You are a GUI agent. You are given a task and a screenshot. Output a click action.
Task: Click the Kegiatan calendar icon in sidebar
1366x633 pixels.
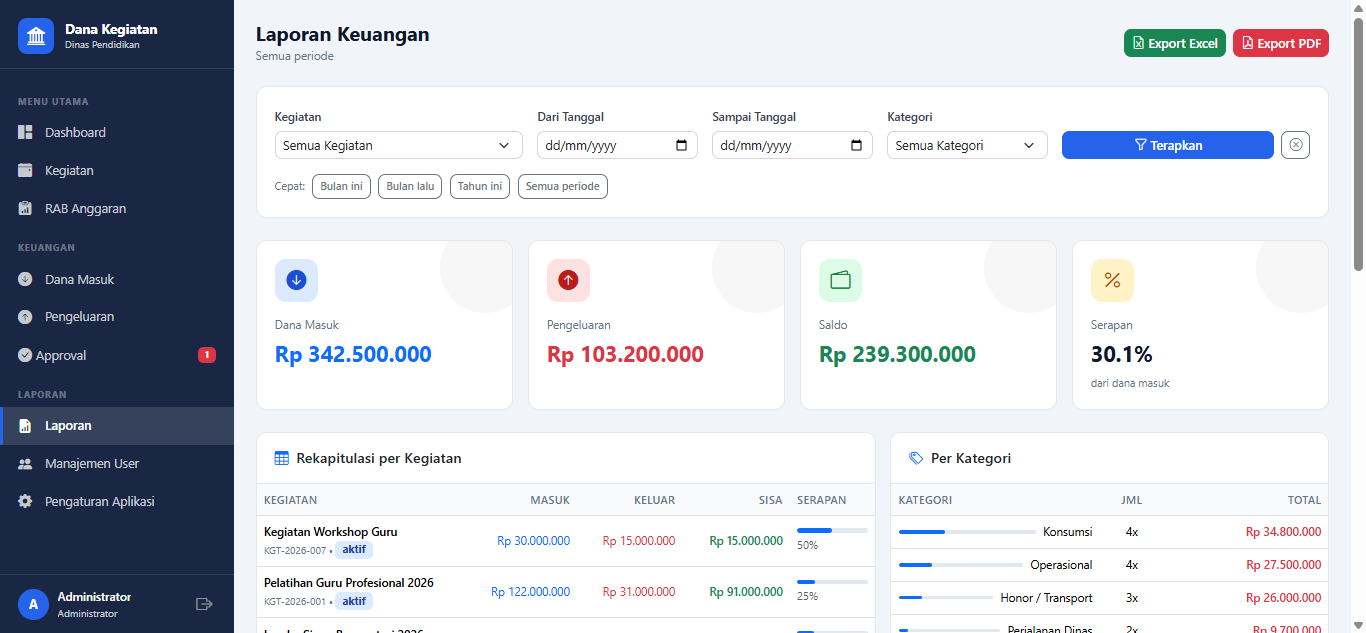[25, 170]
